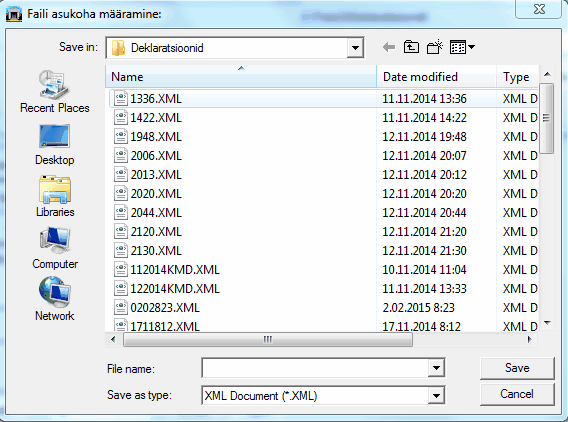Go back using the arrow icon
This screenshot has height=422, width=568.
[389, 47]
